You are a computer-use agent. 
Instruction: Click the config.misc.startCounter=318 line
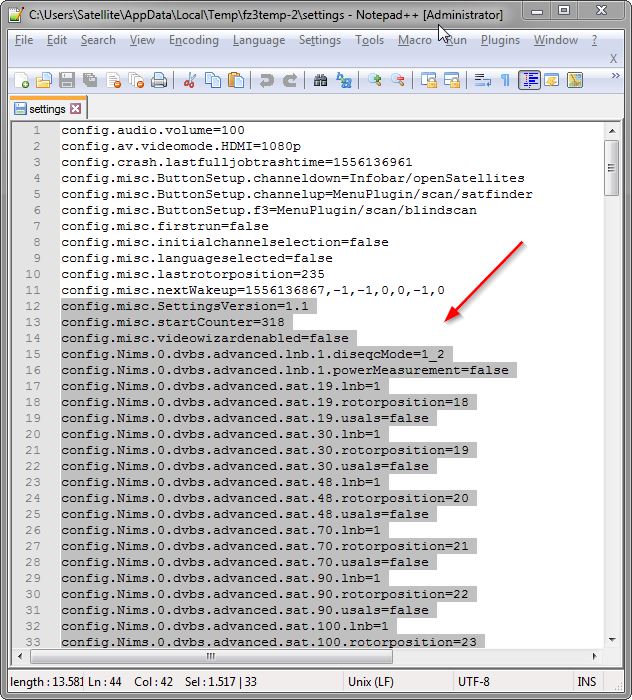[x=173, y=322]
